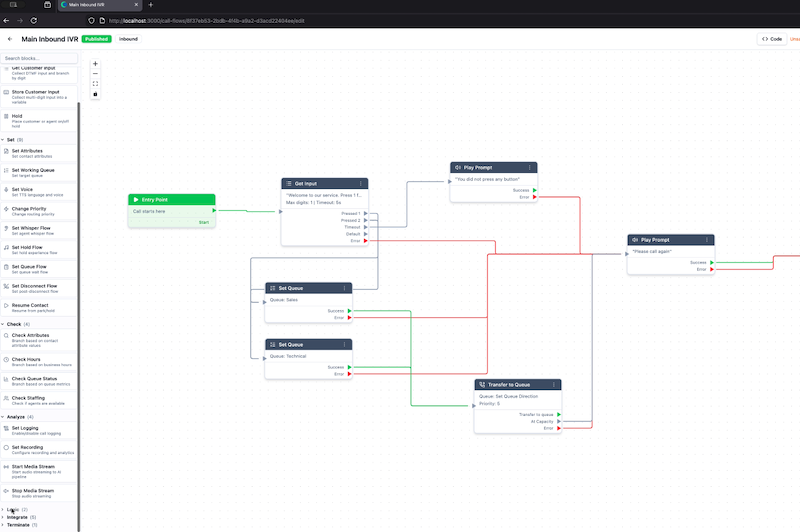
Task: Click the reload page browser button
Action: coord(35,20)
